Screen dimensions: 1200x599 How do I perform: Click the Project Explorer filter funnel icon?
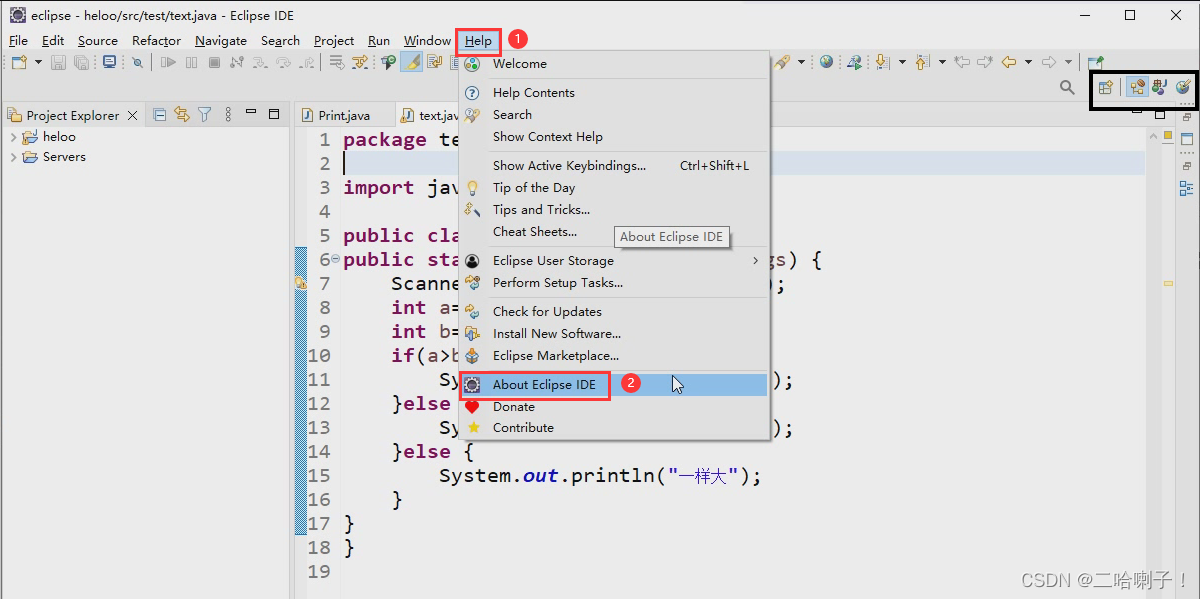(x=205, y=114)
